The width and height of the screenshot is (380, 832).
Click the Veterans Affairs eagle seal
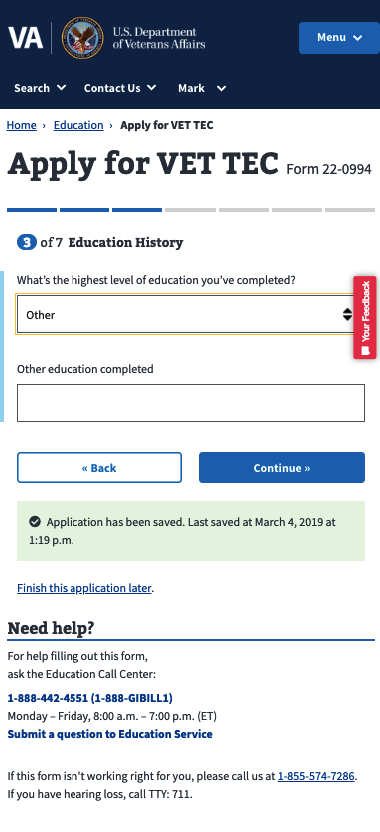[82, 38]
